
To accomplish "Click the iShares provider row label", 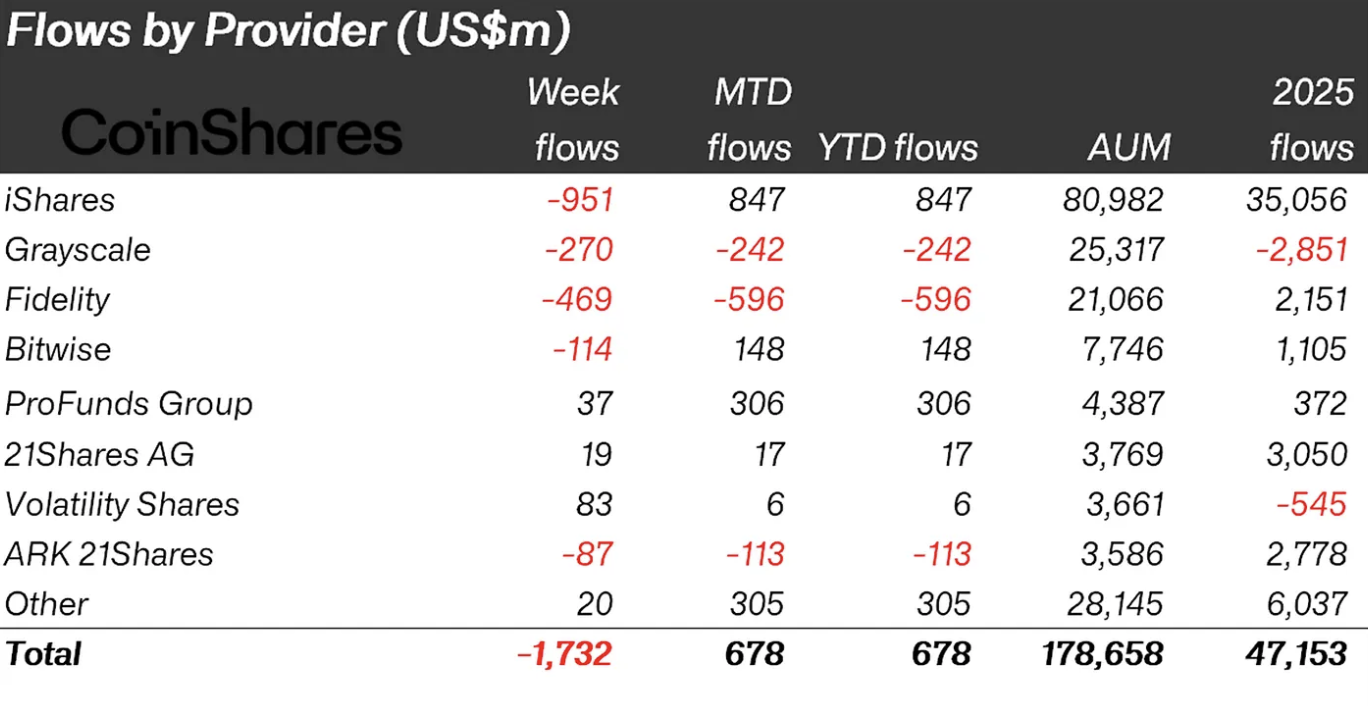I will (60, 200).
